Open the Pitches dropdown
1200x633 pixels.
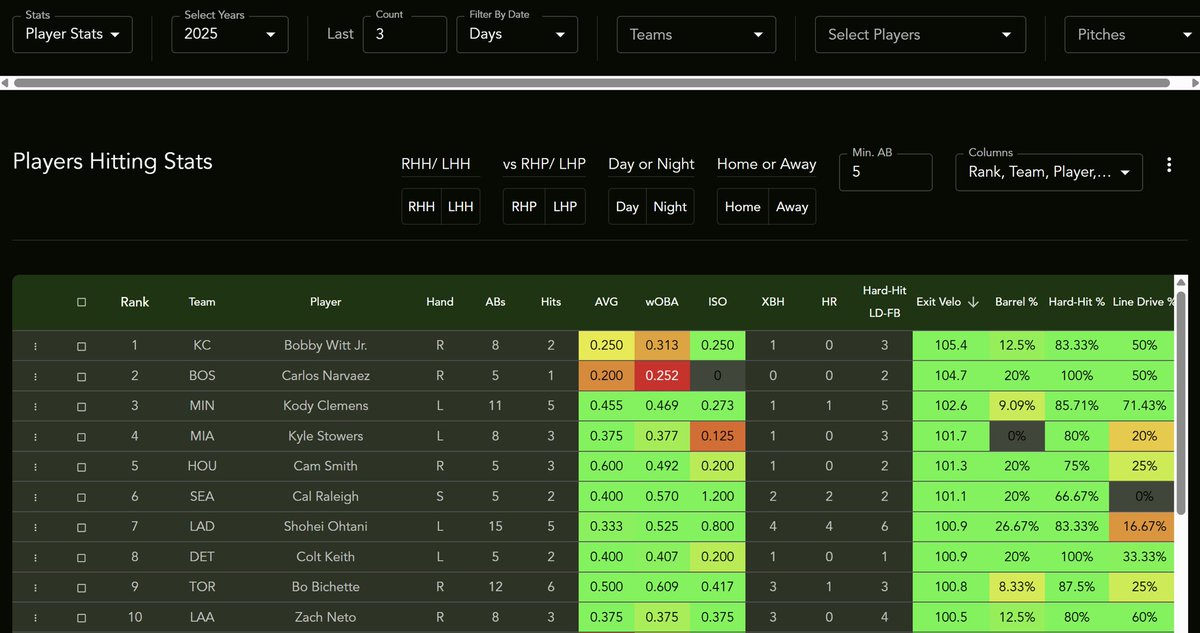pyautogui.click(x=1132, y=34)
